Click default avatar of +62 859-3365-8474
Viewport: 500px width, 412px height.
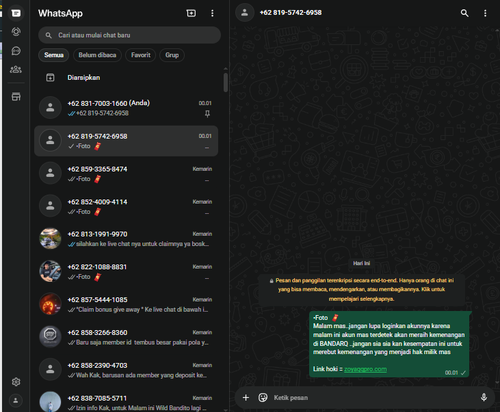click(50, 173)
